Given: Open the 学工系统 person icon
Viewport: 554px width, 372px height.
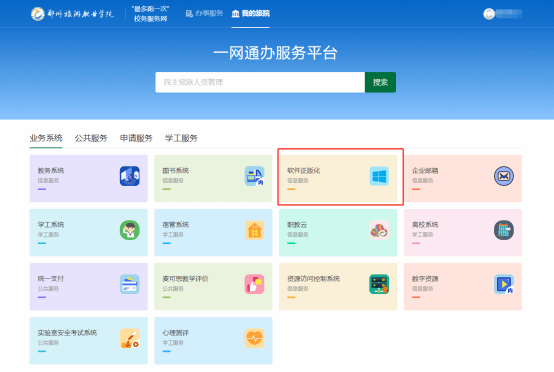Looking at the screenshot, I should click(130, 230).
